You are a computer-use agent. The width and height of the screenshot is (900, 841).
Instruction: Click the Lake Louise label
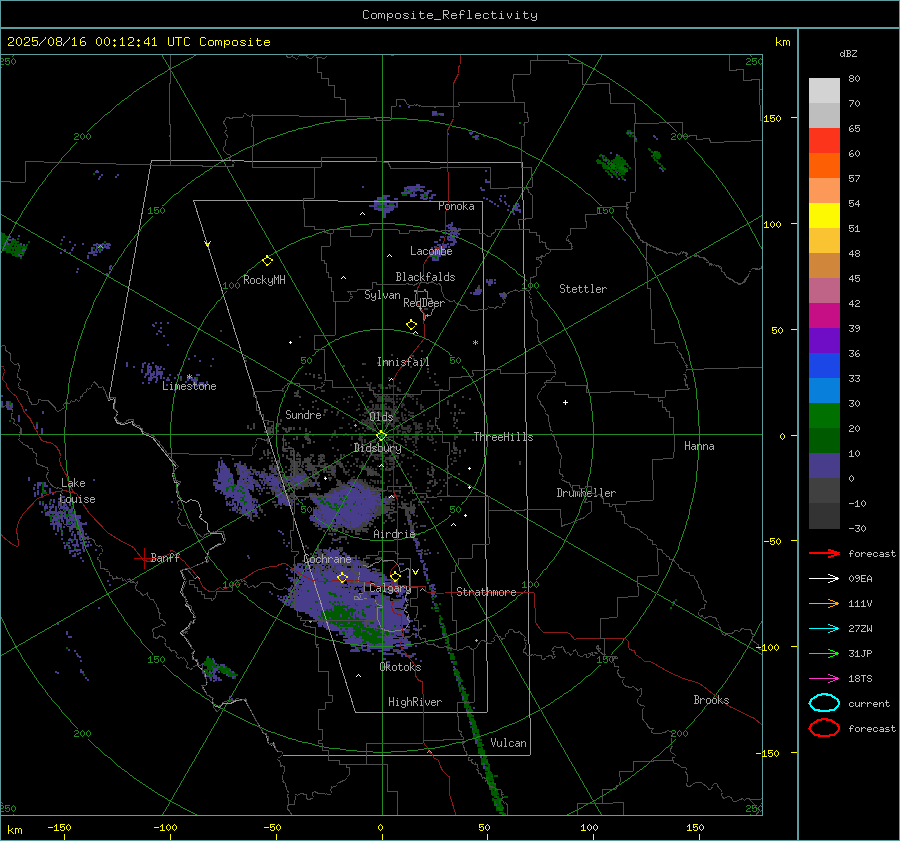77,491
